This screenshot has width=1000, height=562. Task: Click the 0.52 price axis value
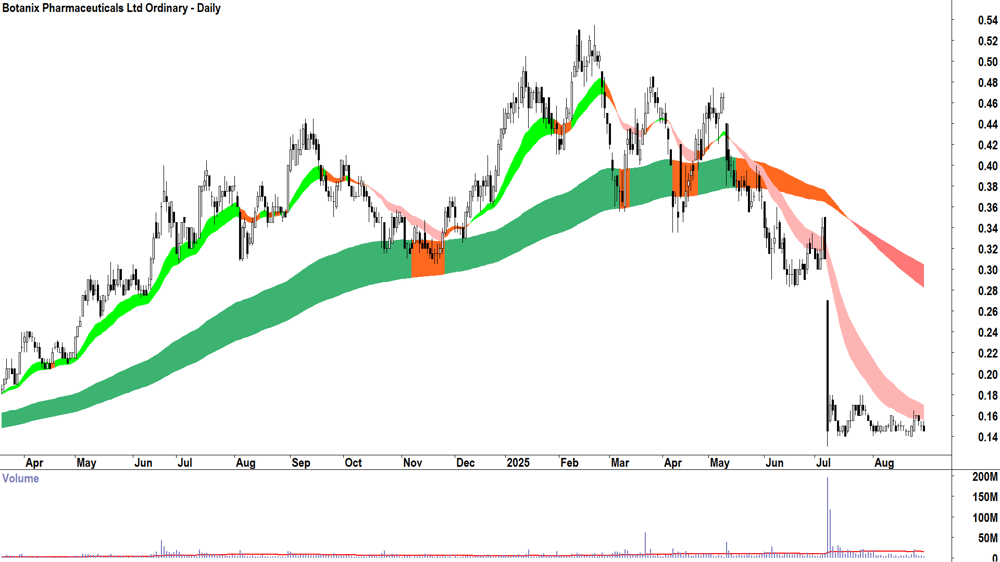pyautogui.click(x=987, y=41)
